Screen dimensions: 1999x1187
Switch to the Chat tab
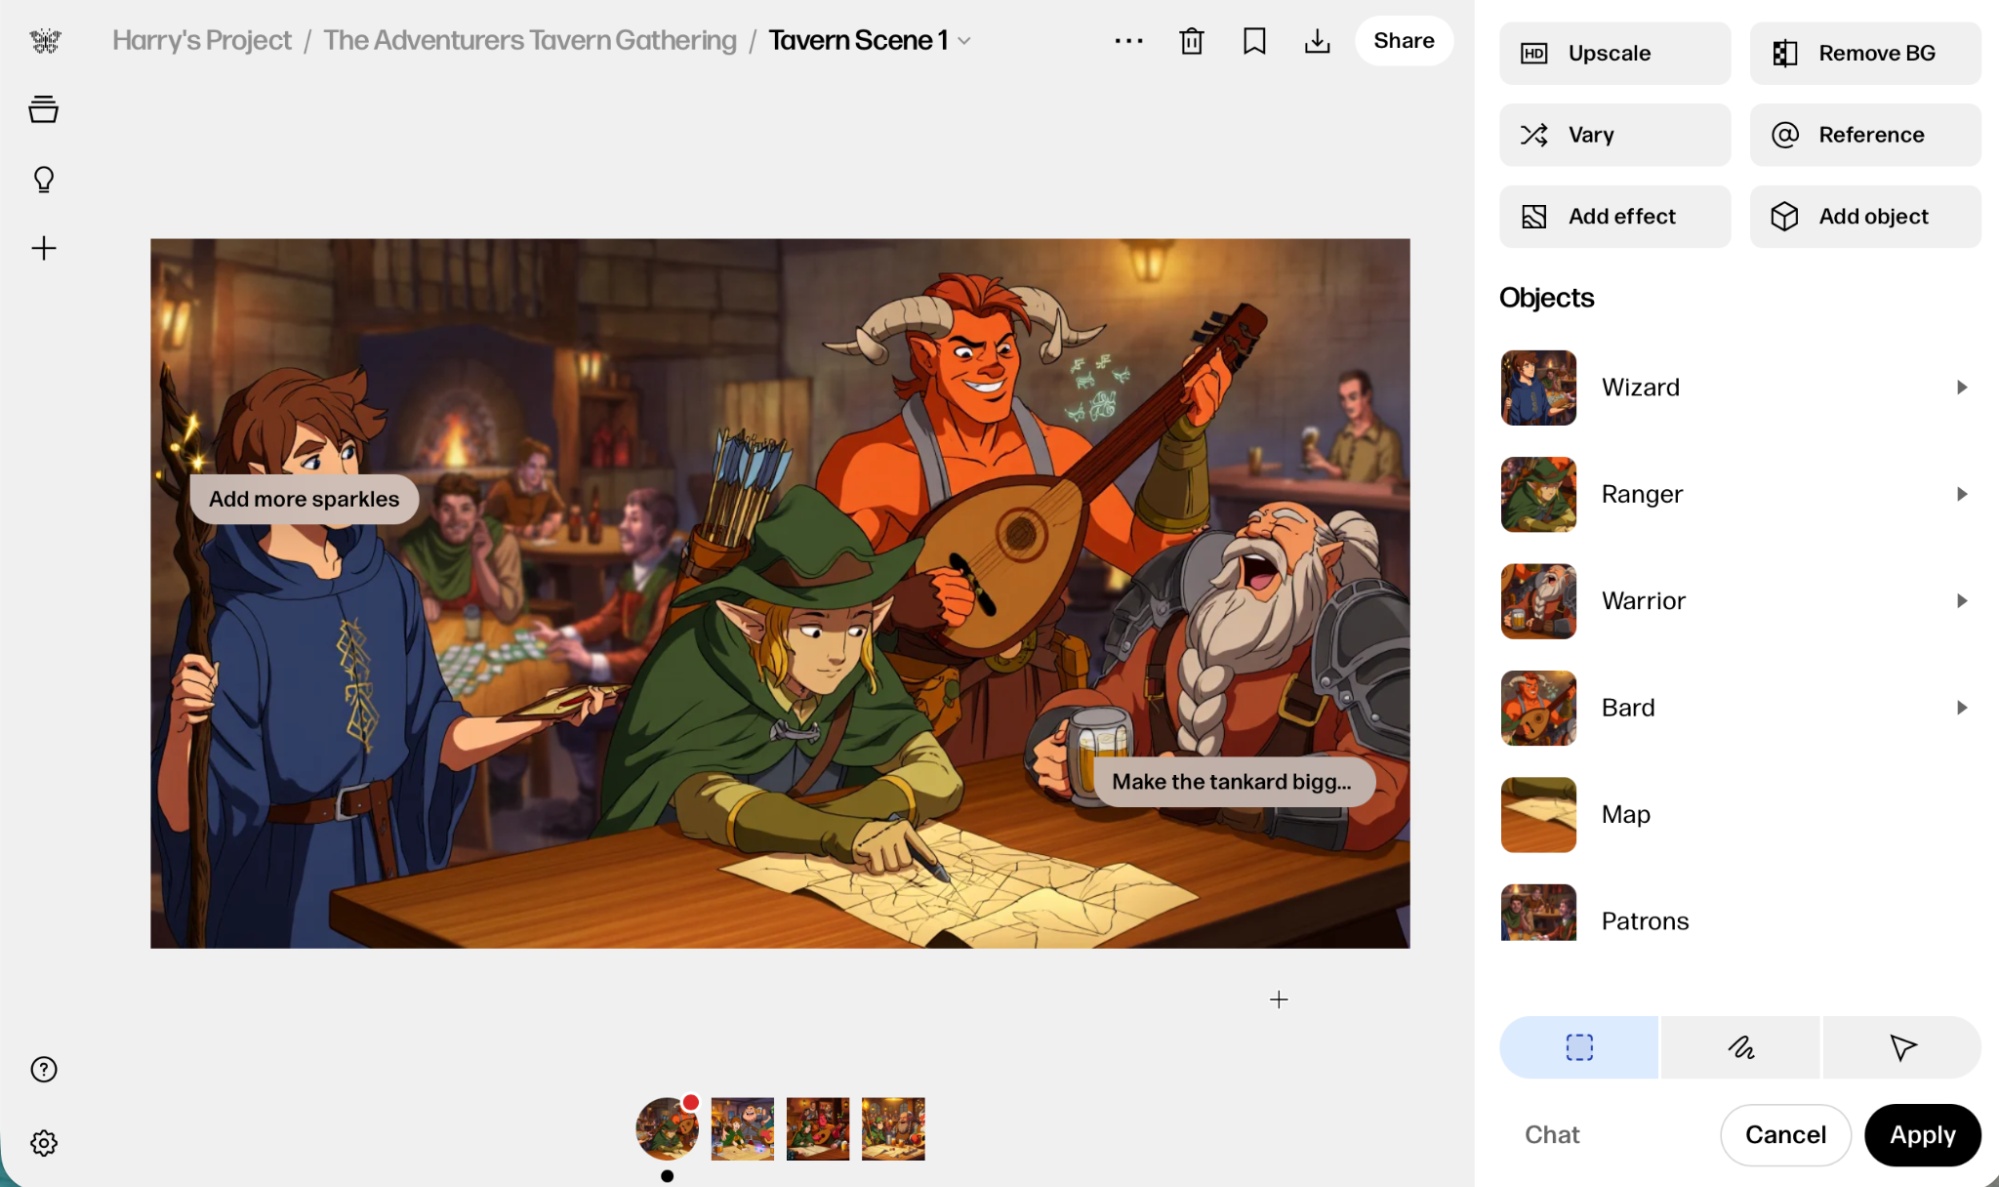click(x=1552, y=1134)
